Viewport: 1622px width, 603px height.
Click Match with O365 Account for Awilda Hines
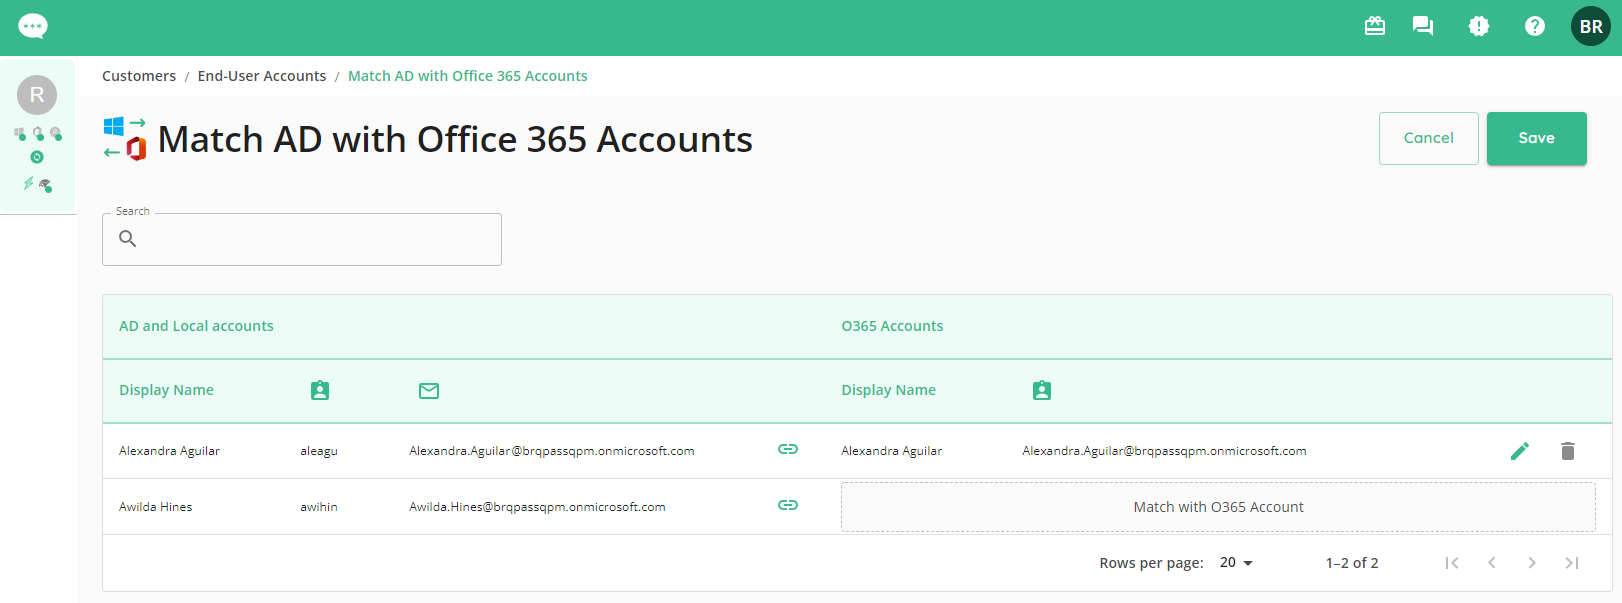tap(1218, 507)
